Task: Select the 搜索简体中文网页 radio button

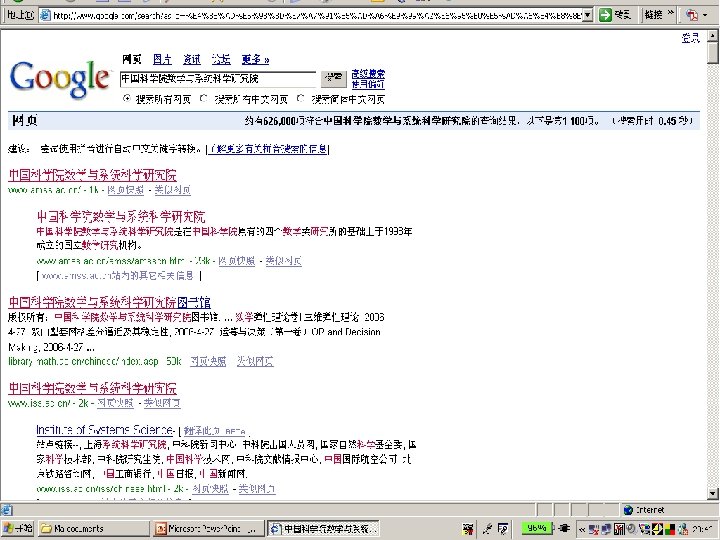Action: [300, 98]
